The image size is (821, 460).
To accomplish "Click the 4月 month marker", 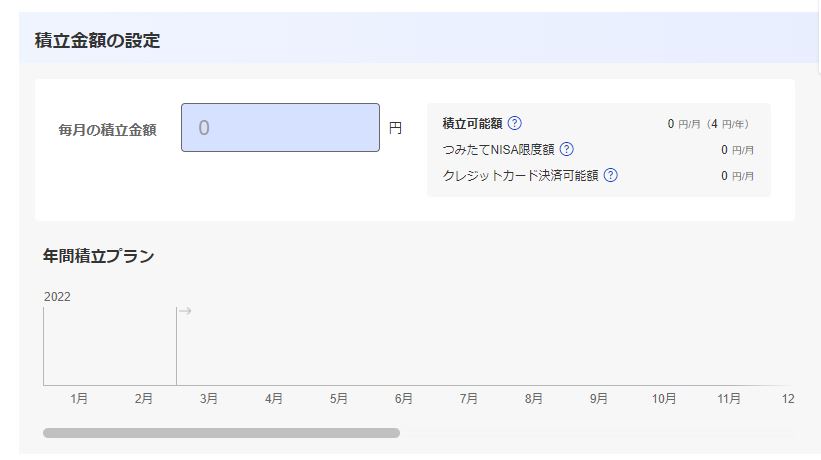I will point(274,399).
